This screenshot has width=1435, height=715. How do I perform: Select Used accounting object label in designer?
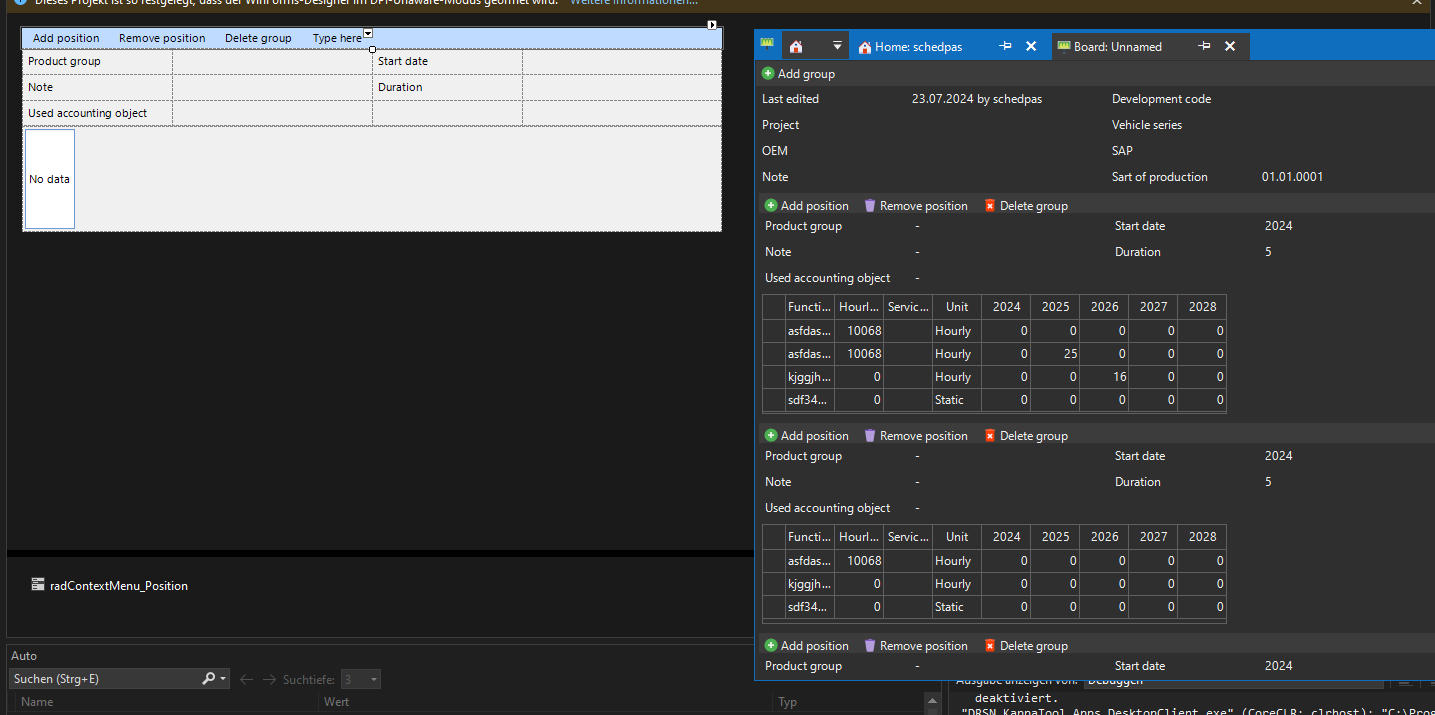click(x=87, y=113)
